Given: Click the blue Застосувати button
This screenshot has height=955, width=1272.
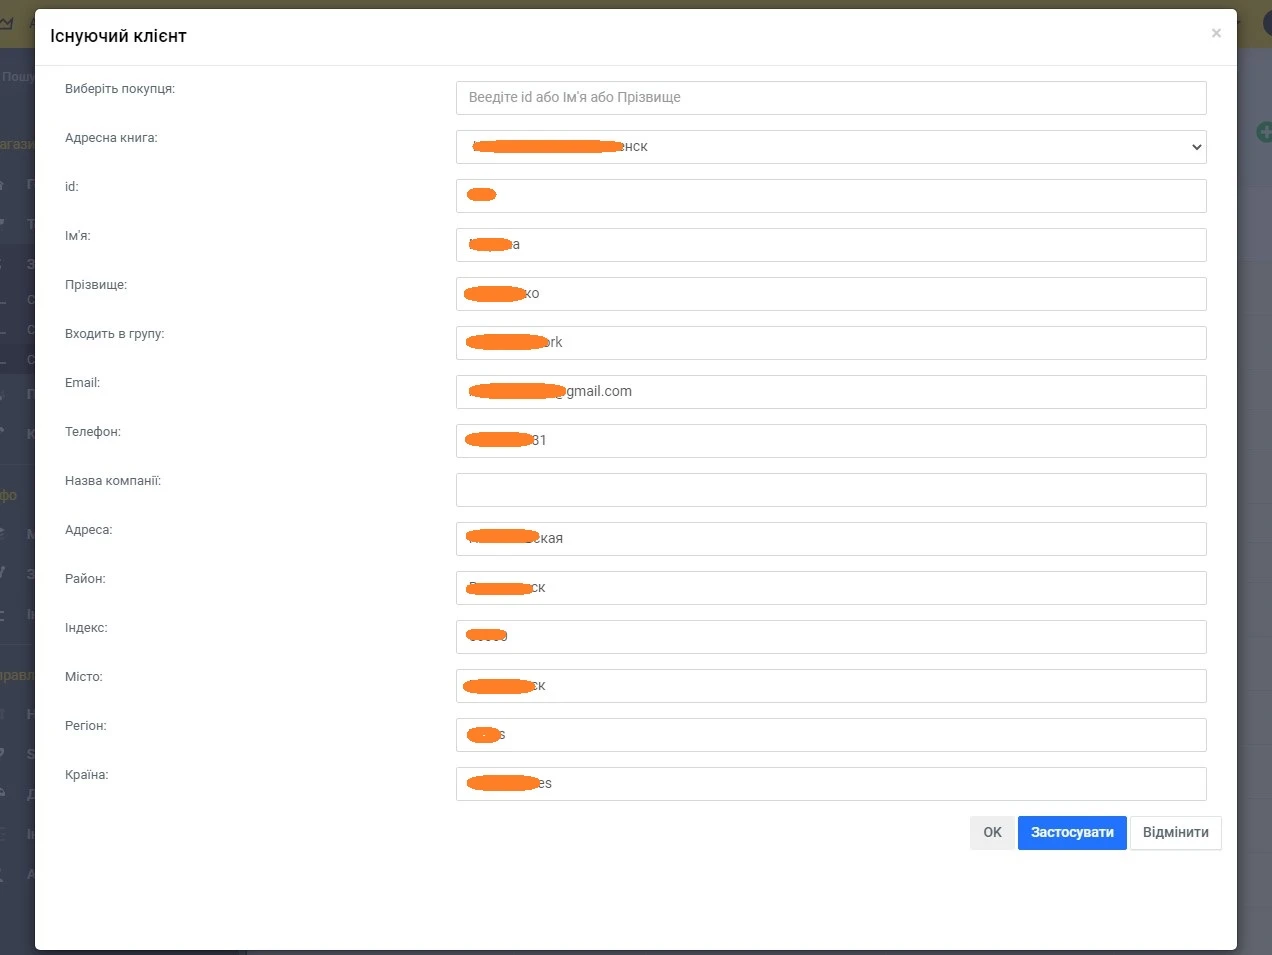Looking at the screenshot, I should click(1072, 833).
